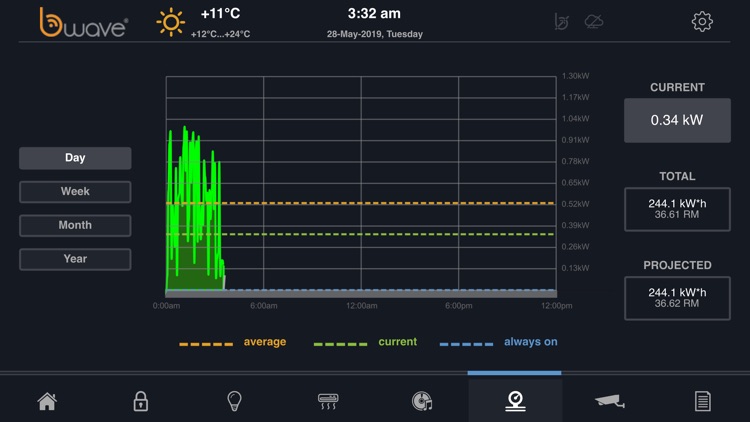Screen dimensions: 750x422
Task: Click the PROJECTED heading
Action: (677, 265)
